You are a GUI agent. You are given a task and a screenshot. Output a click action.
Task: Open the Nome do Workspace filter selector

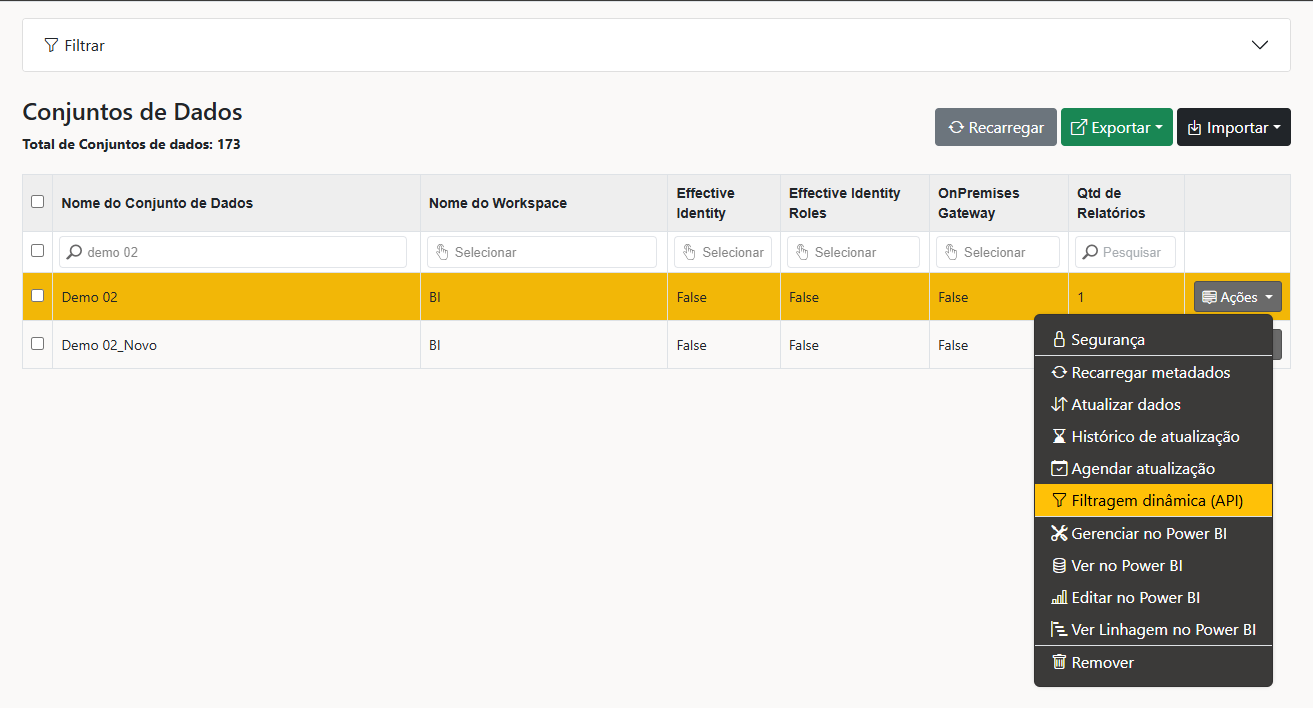542,252
